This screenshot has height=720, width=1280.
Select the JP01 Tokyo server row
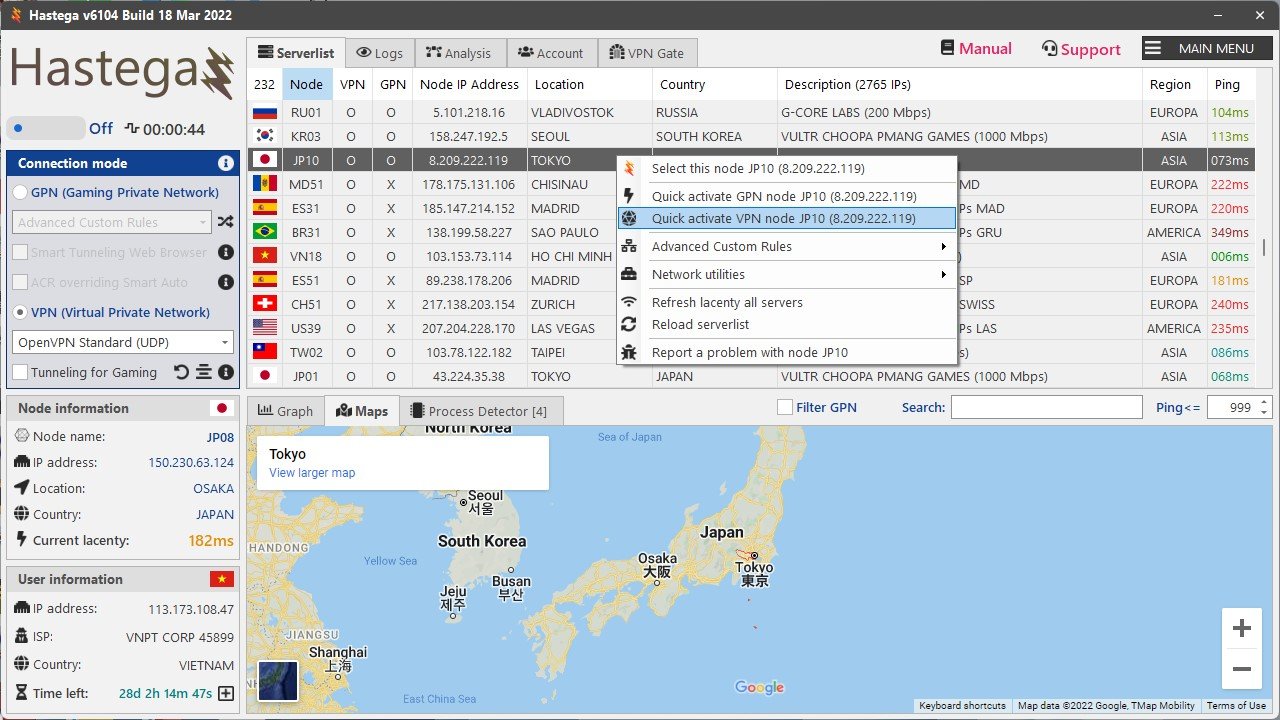[x=750, y=377]
